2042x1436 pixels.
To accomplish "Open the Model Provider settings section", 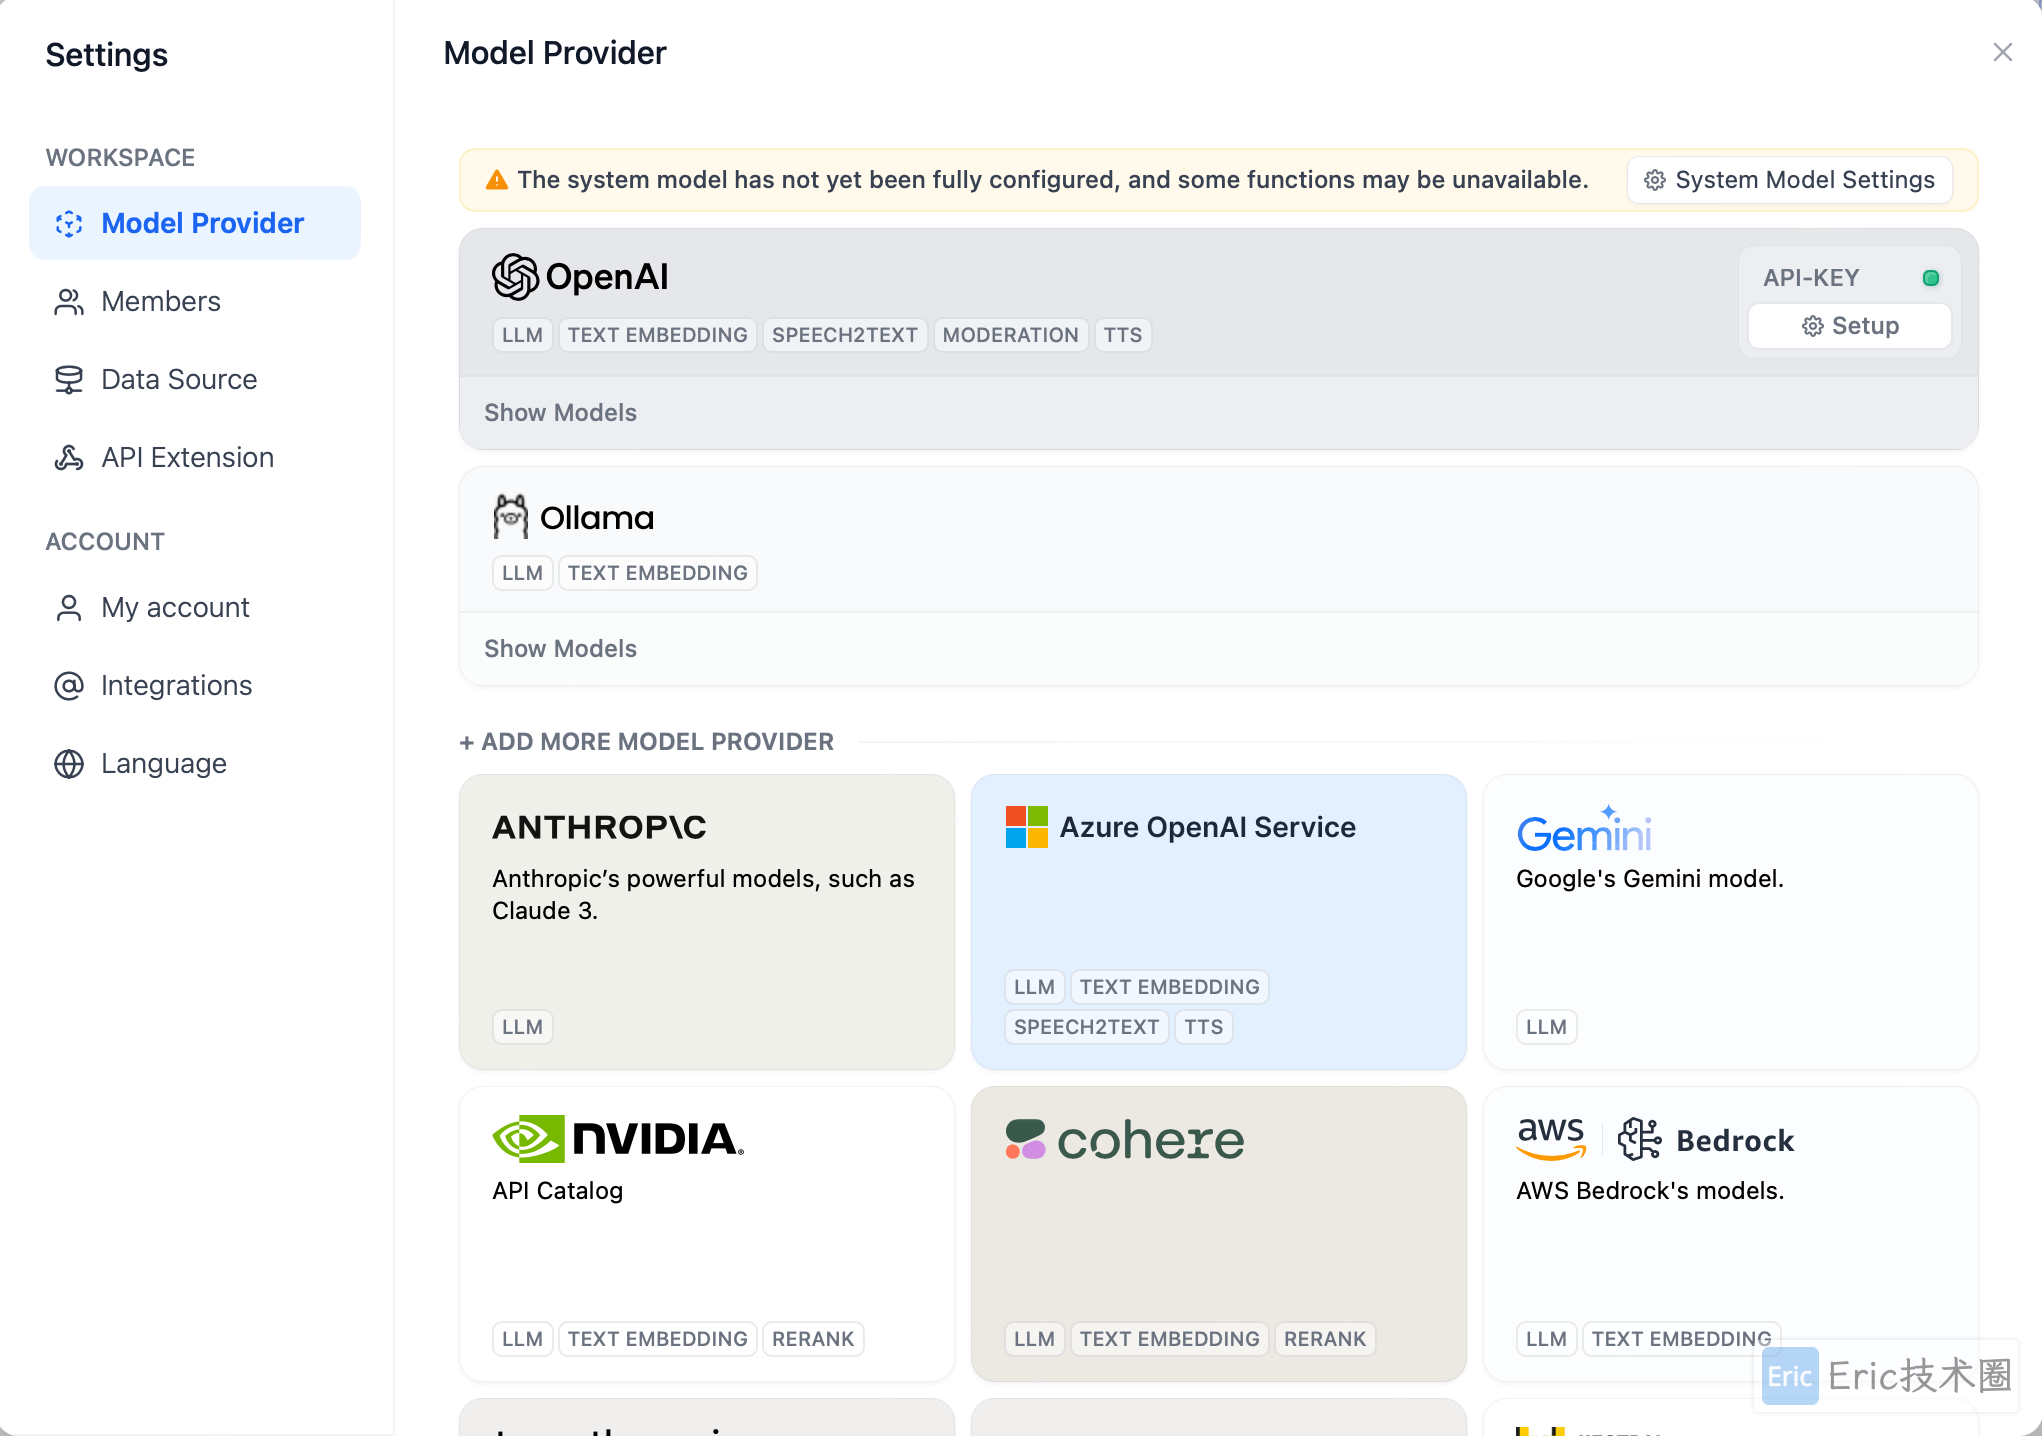I will click(195, 223).
